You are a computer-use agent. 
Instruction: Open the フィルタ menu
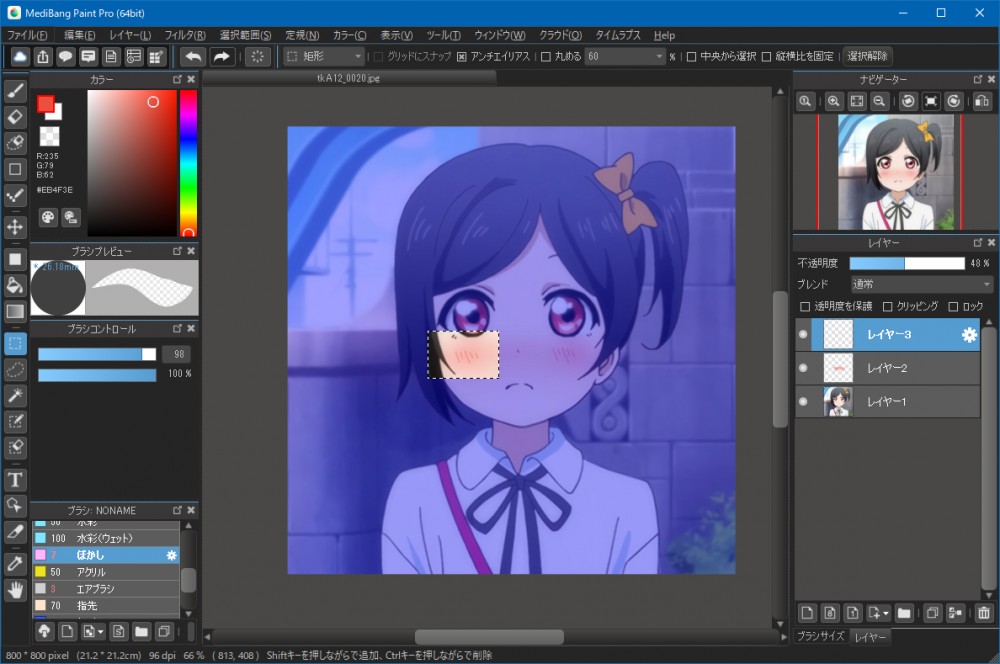tap(185, 35)
